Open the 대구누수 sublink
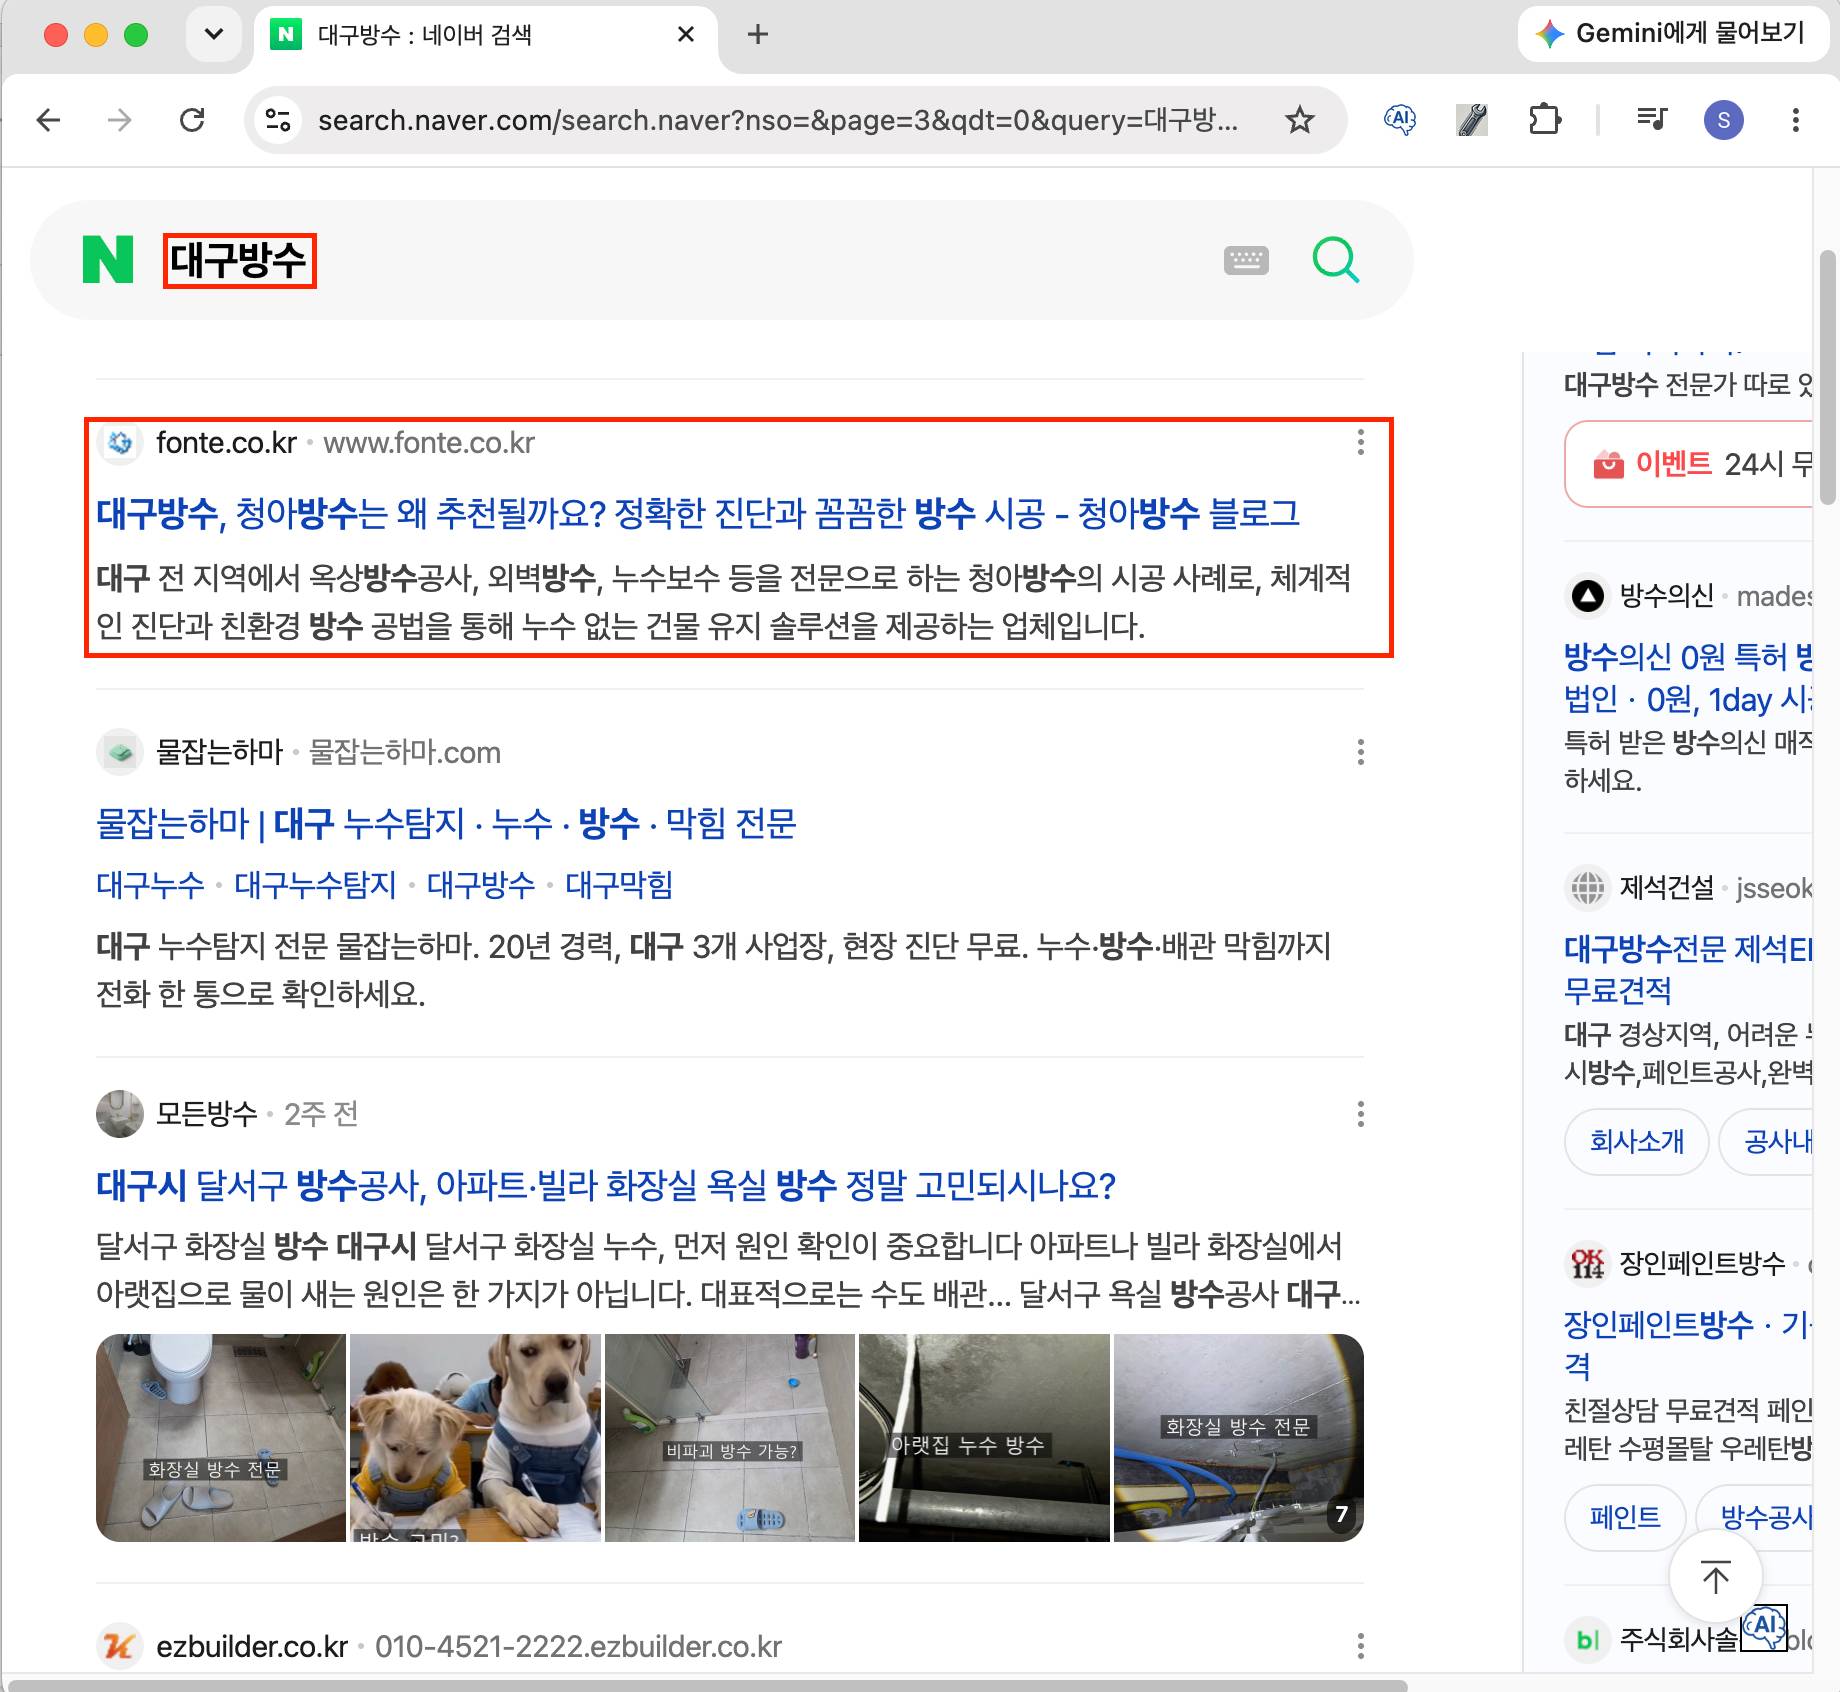The image size is (1840, 1692). click(150, 885)
